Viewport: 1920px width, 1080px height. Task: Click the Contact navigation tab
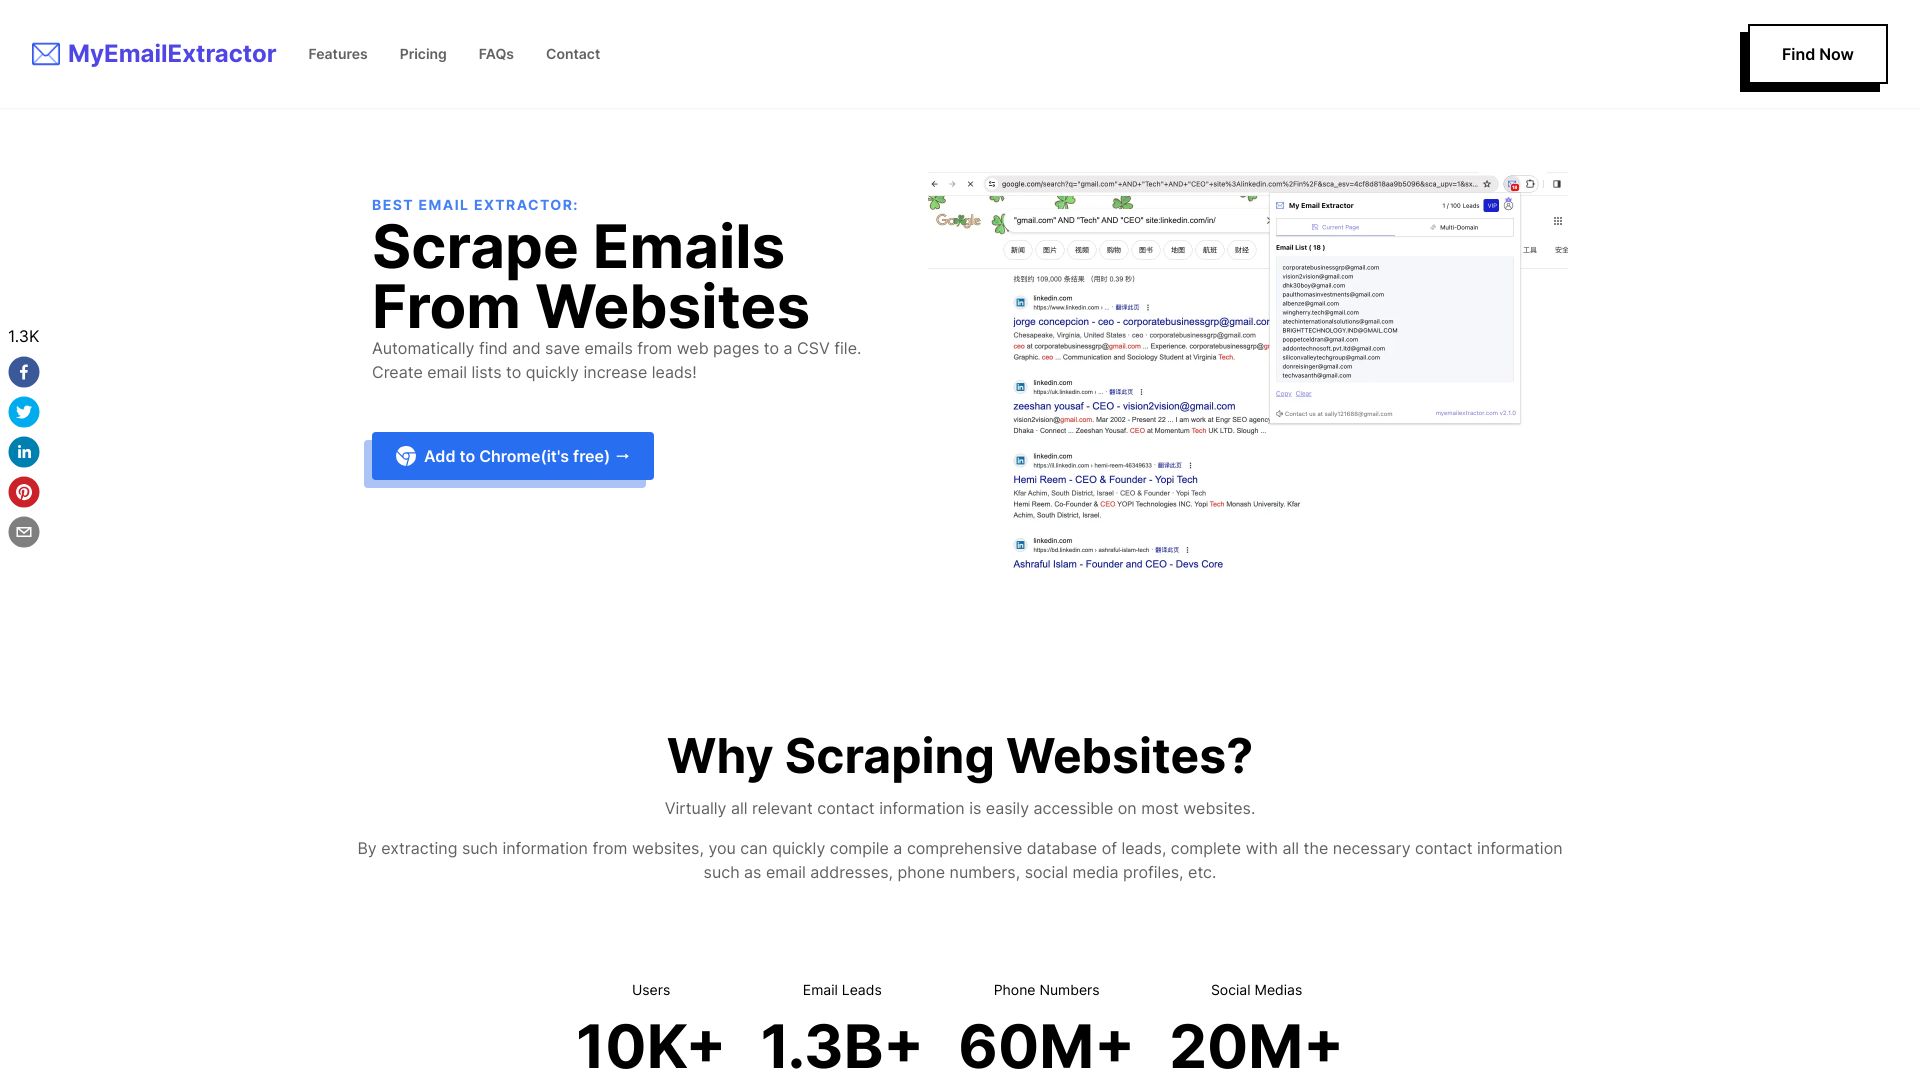coord(572,53)
